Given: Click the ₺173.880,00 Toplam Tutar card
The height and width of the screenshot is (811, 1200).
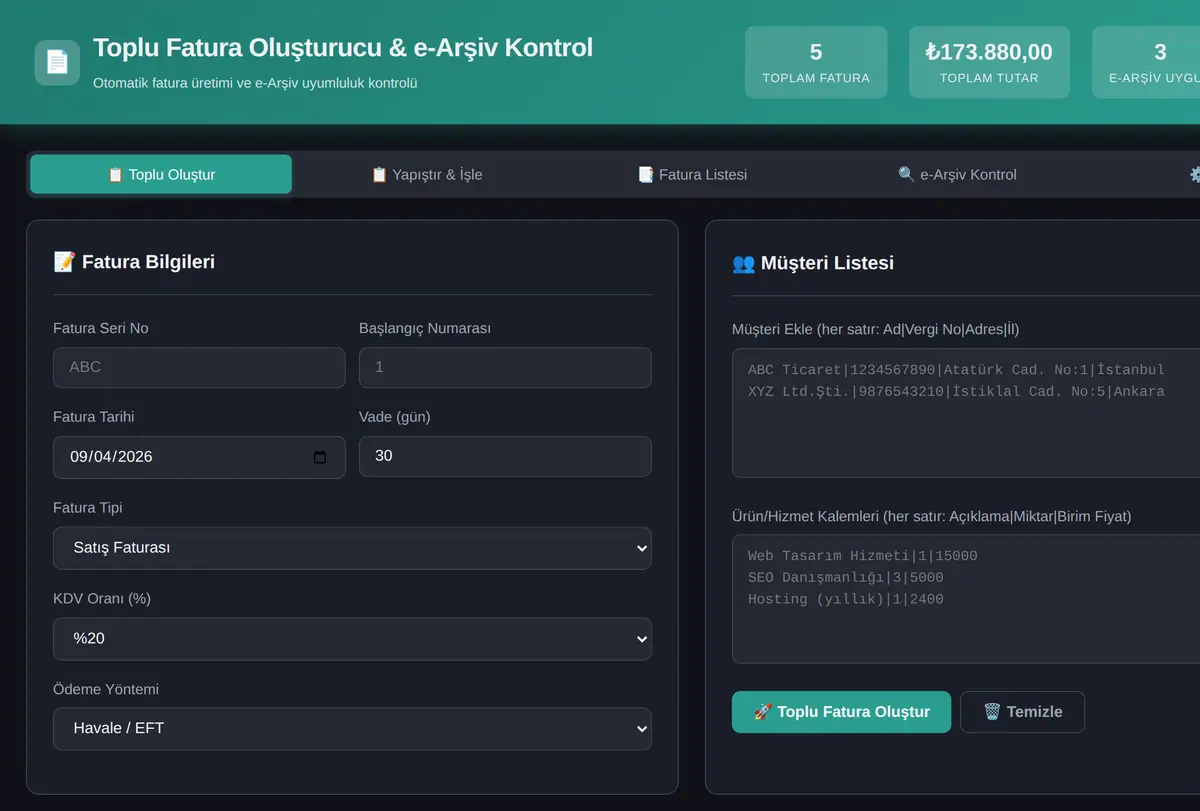Looking at the screenshot, I should point(989,62).
